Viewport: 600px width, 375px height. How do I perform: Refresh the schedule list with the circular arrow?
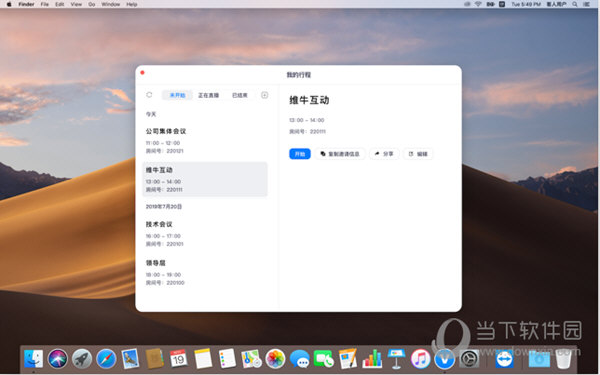point(149,95)
